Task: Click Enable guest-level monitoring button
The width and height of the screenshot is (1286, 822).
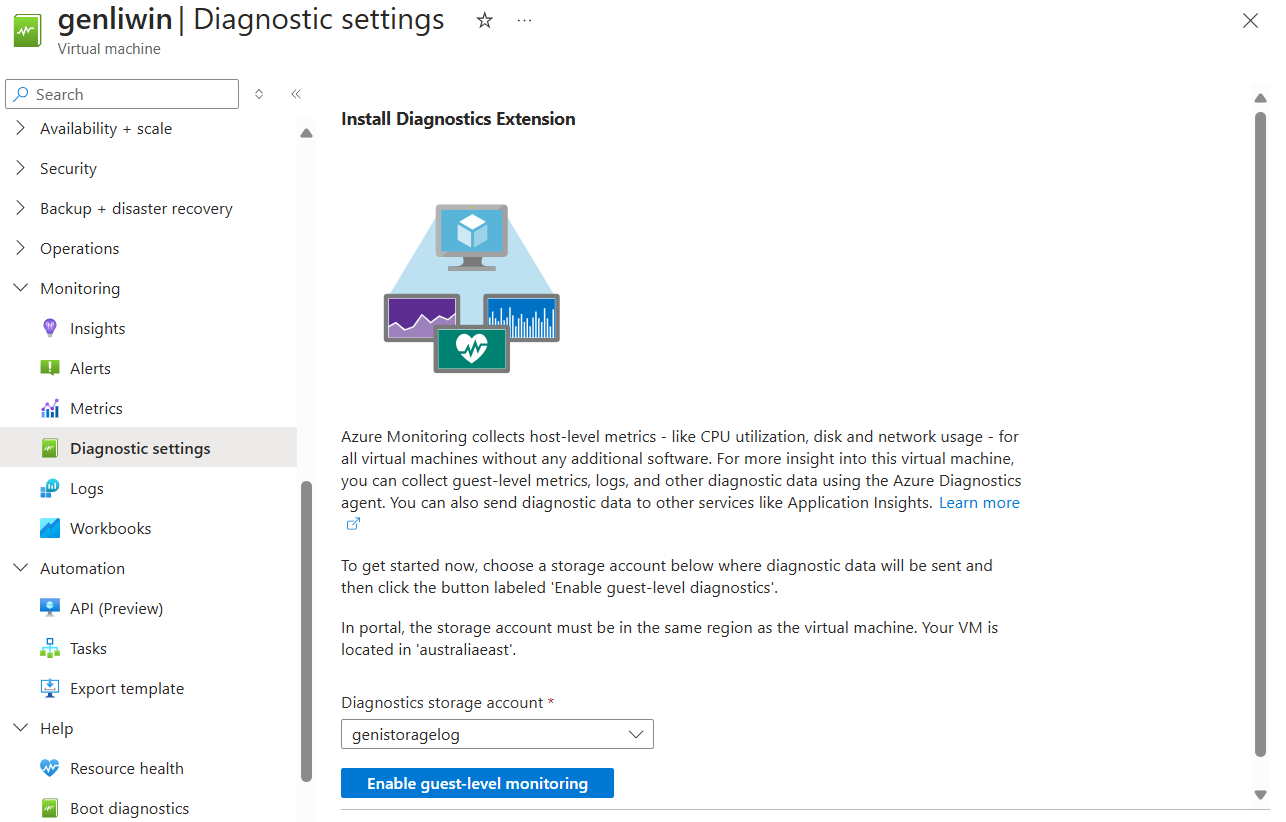Action: tap(477, 783)
